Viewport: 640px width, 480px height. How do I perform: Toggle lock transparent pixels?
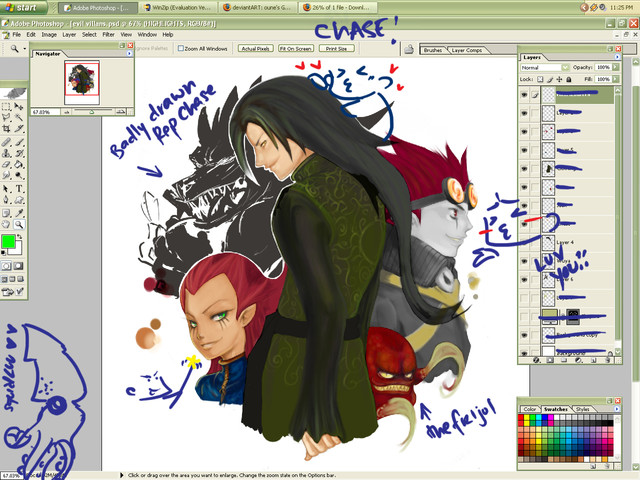540,79
